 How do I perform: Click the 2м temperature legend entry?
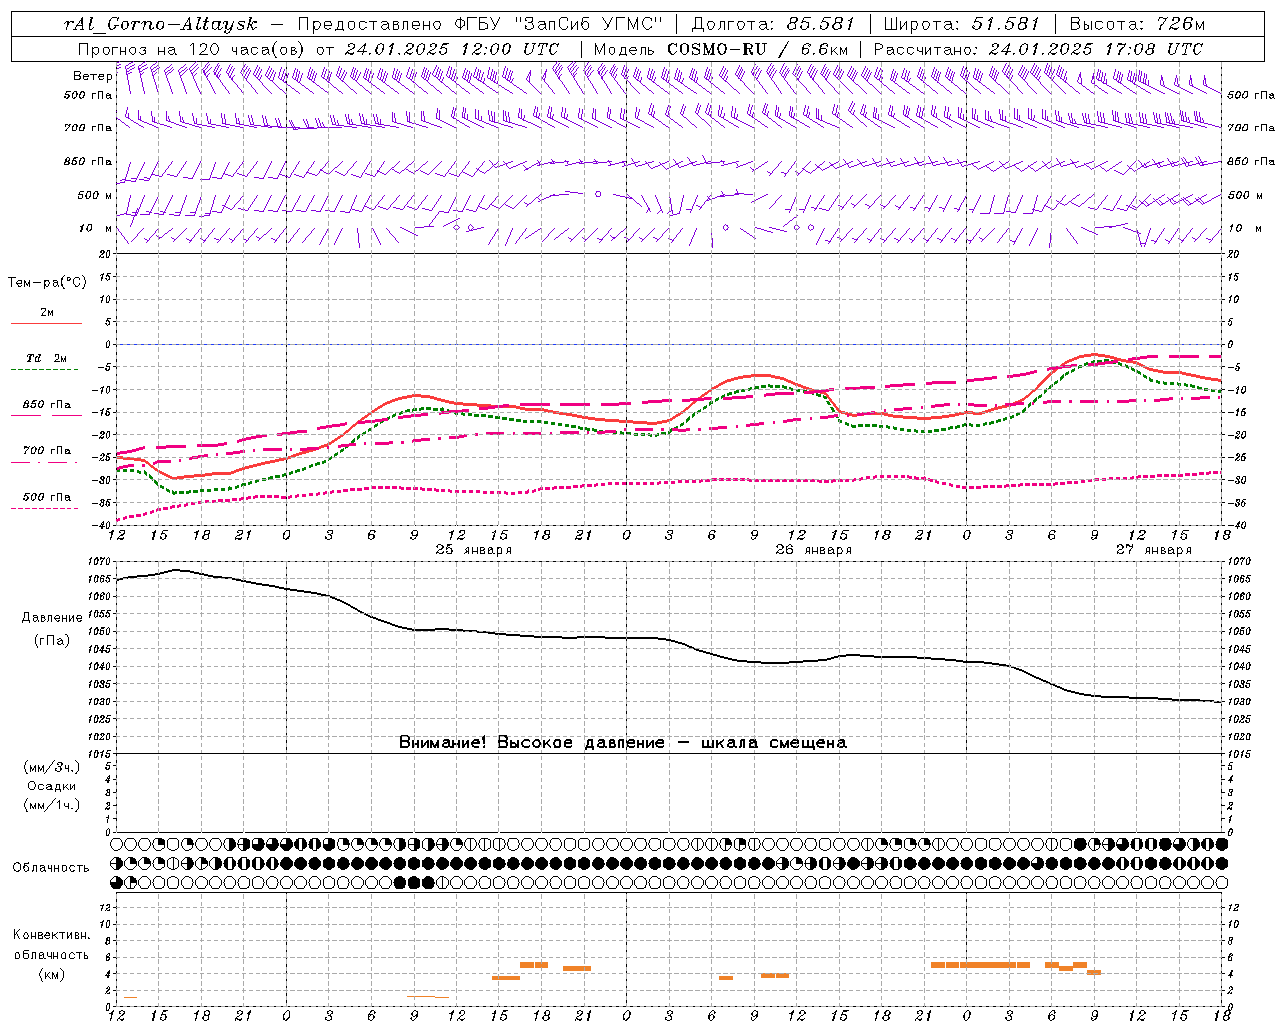tap(47, 312)
